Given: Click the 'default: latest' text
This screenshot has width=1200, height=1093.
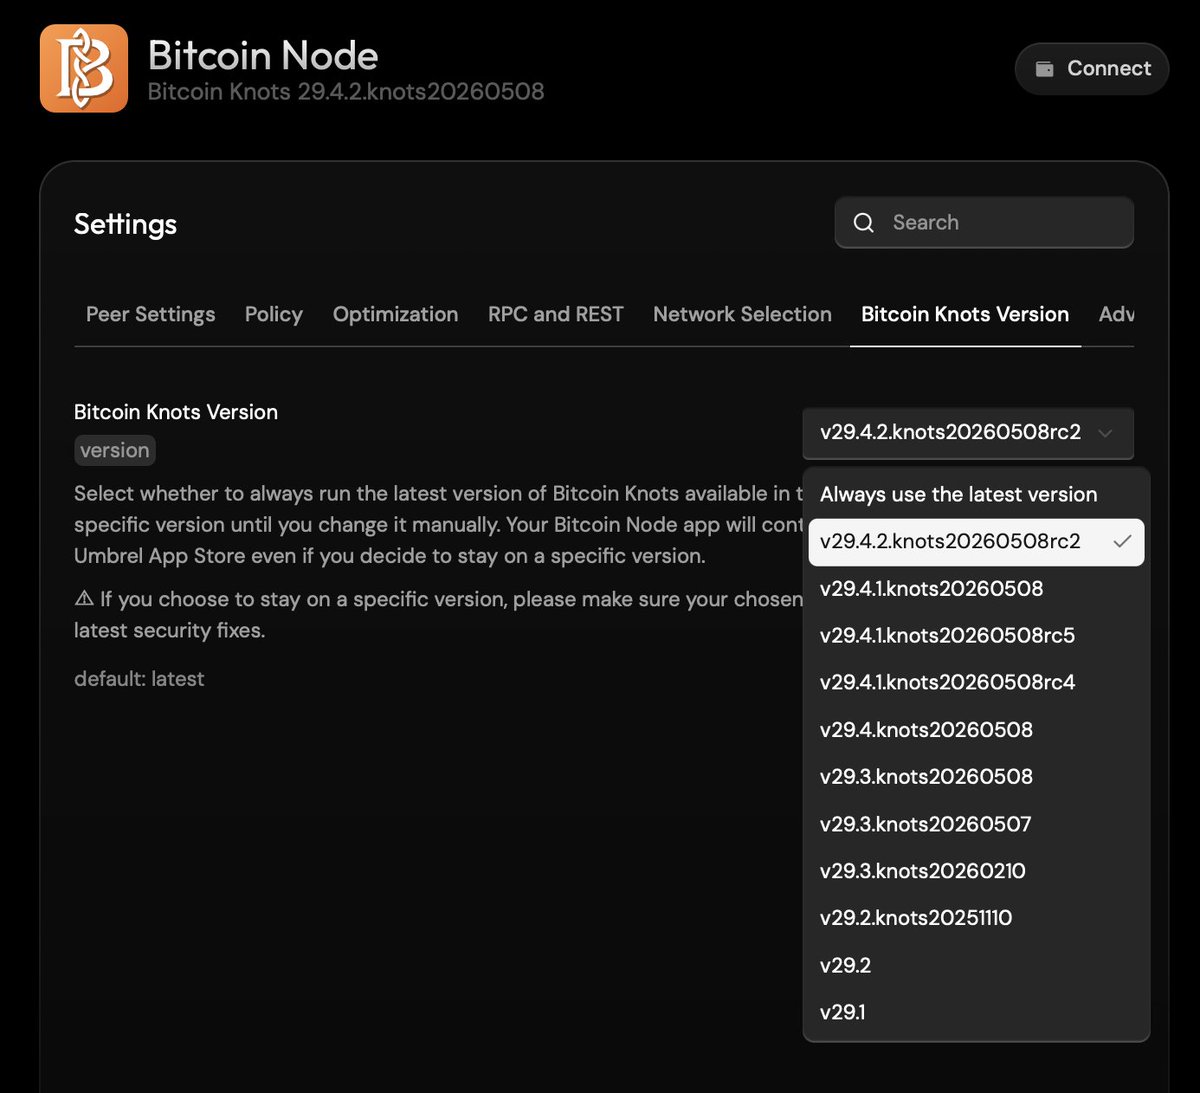Looking at the screenshot, I should click(139, 679).
